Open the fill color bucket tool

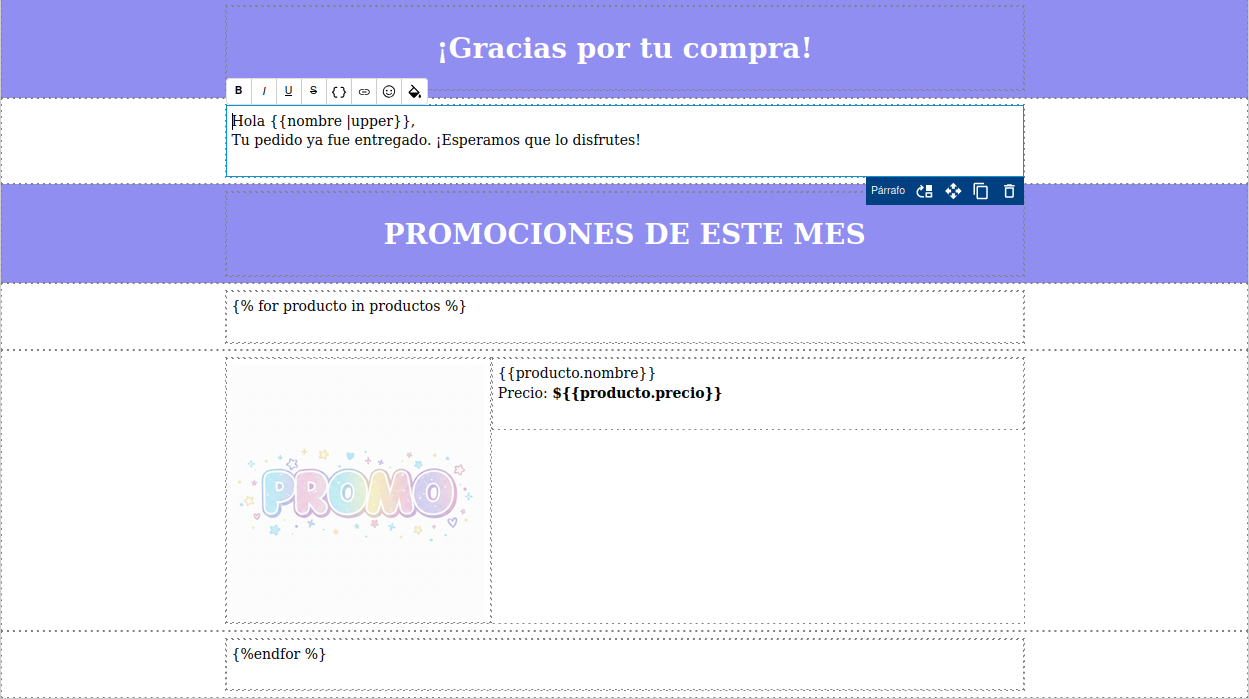click(413, 91)
